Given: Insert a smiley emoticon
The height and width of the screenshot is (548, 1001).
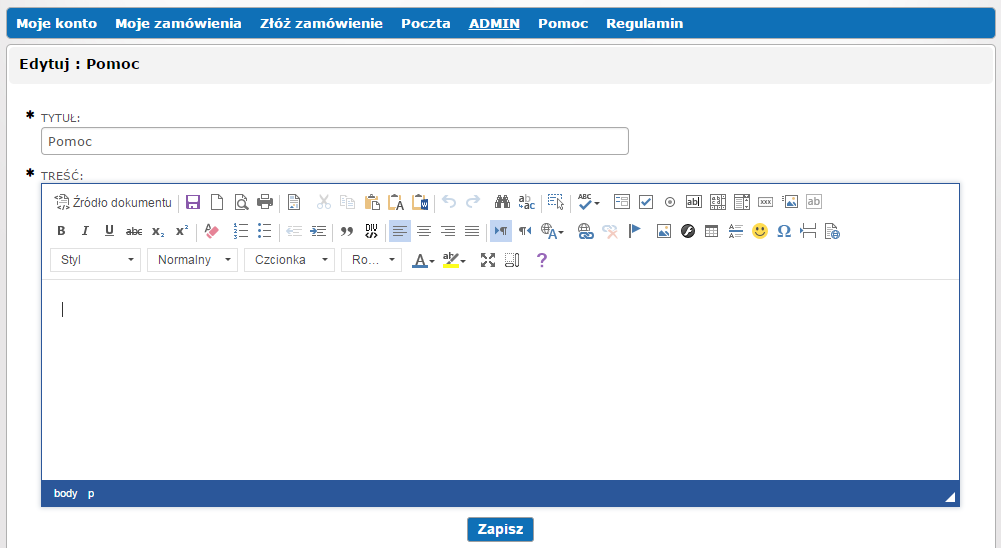Looking at the screenshot, I should pos(760,231).
